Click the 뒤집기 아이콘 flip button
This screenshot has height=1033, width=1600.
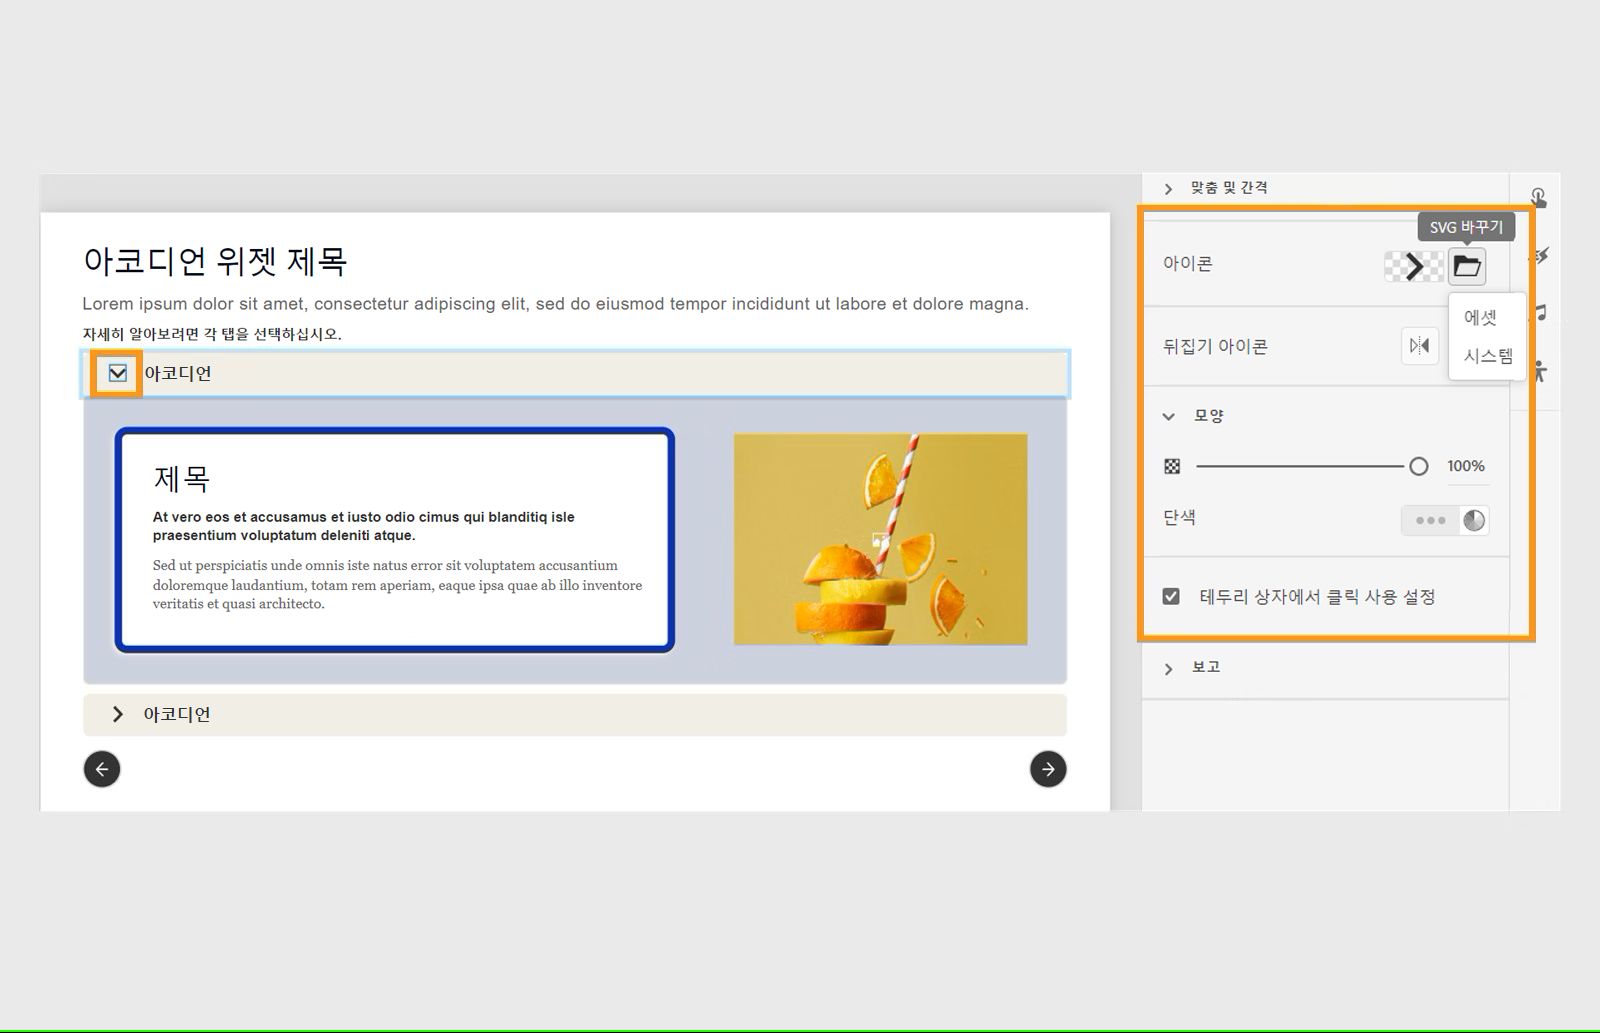pyautogui.click(x=1418, y=345)
